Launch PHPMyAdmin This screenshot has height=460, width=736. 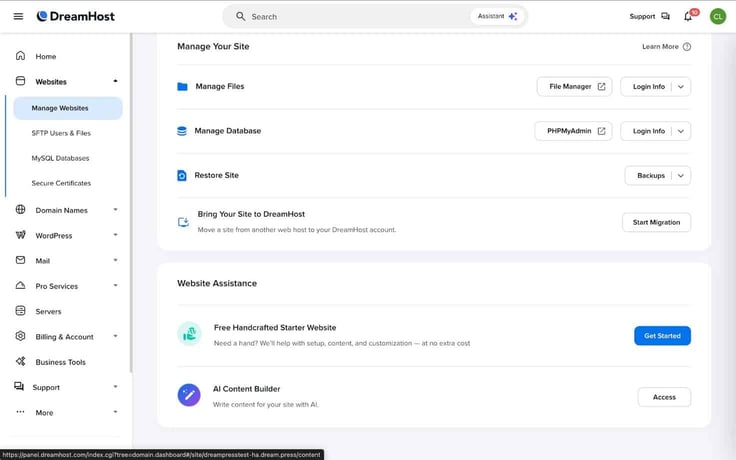[x=574, y=131]
